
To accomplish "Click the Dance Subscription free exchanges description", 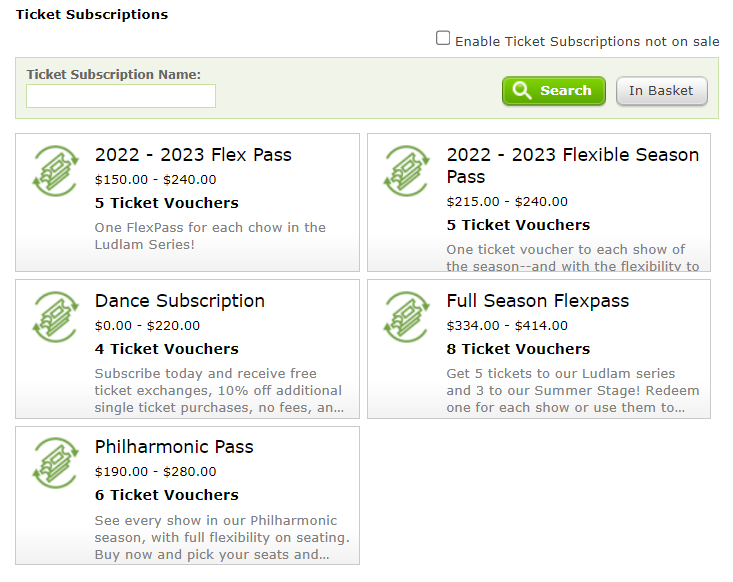I will [x=218, y=390].
